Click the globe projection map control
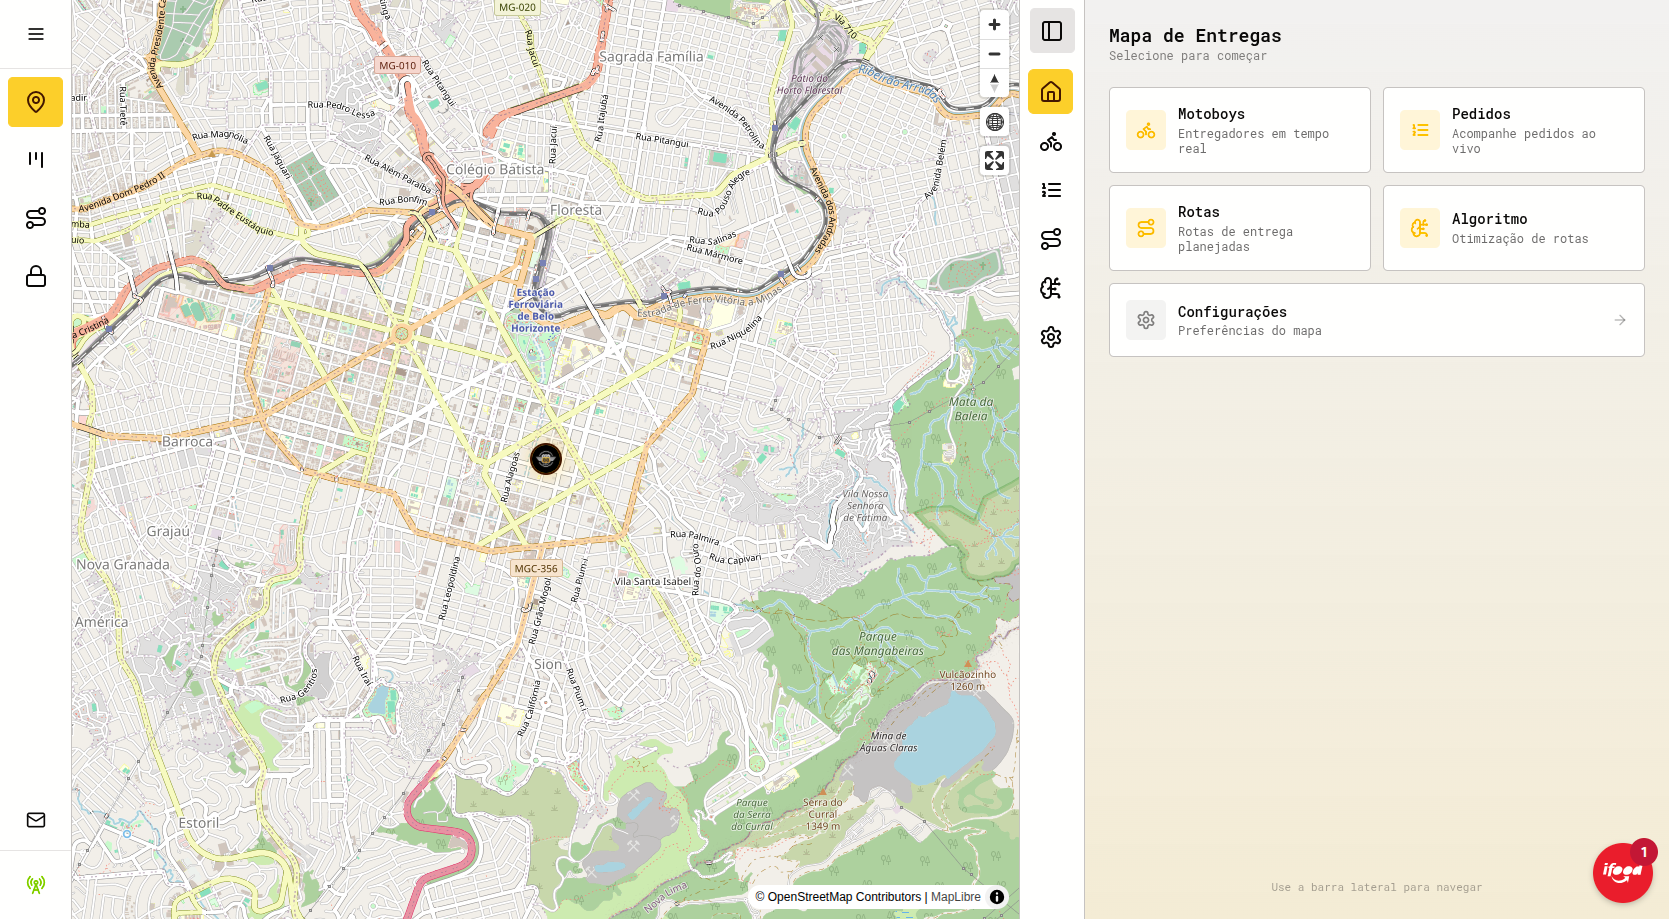 pyautogui.click(x=994, y=122)
